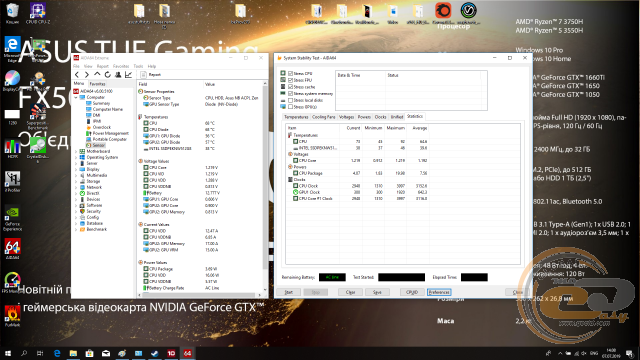The width and height of the screenshot is (640, 360).
Task: Open FurMark desktop icon
Action: pos(12,316)
